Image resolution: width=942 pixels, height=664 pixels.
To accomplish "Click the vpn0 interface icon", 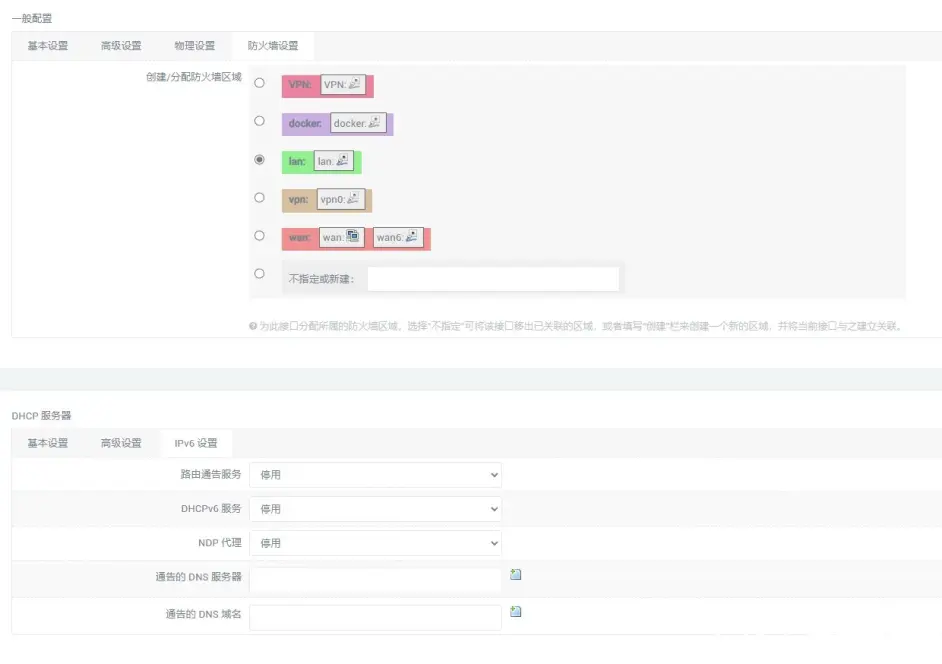I will (353, 198).
